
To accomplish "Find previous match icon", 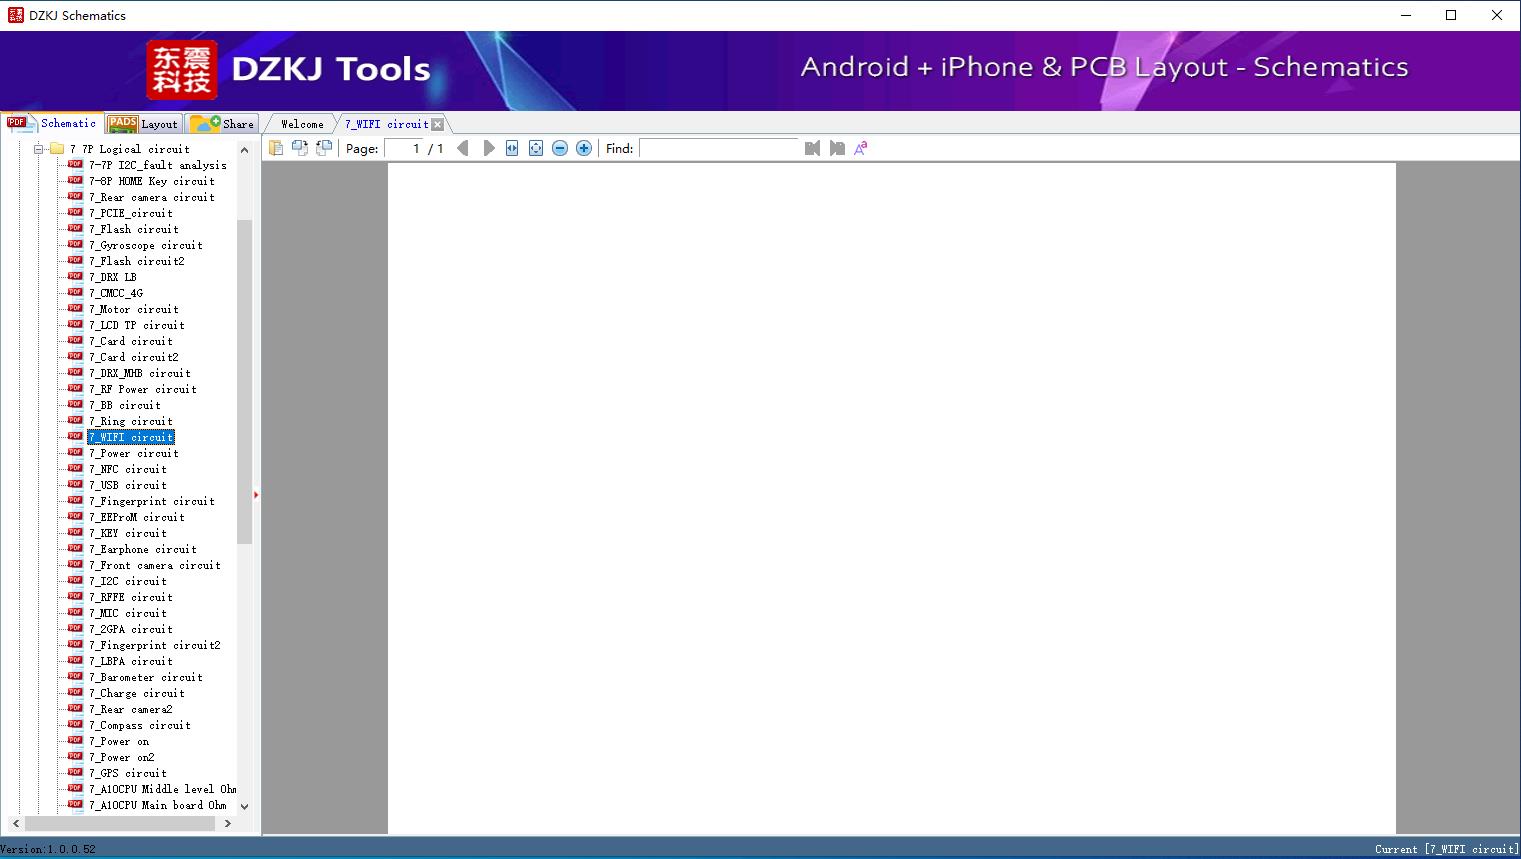I will tap(812, 148).
